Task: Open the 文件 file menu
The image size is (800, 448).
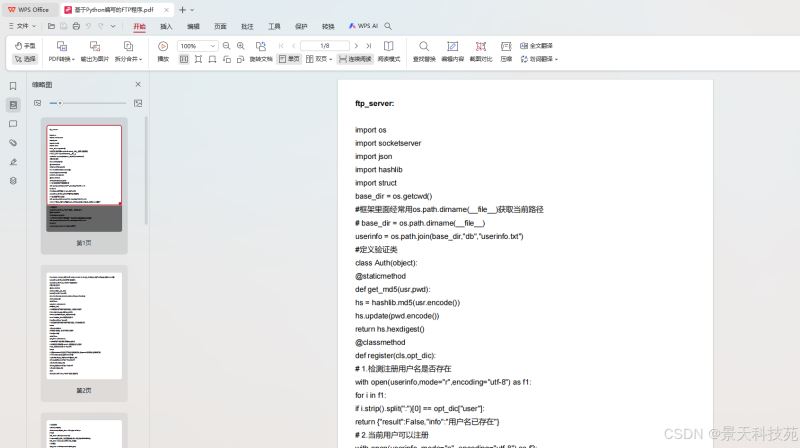Action: click(x=22, y=26)
